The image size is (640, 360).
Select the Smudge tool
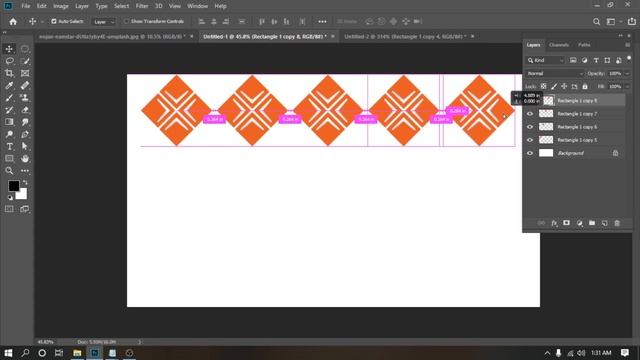(25, 122)
